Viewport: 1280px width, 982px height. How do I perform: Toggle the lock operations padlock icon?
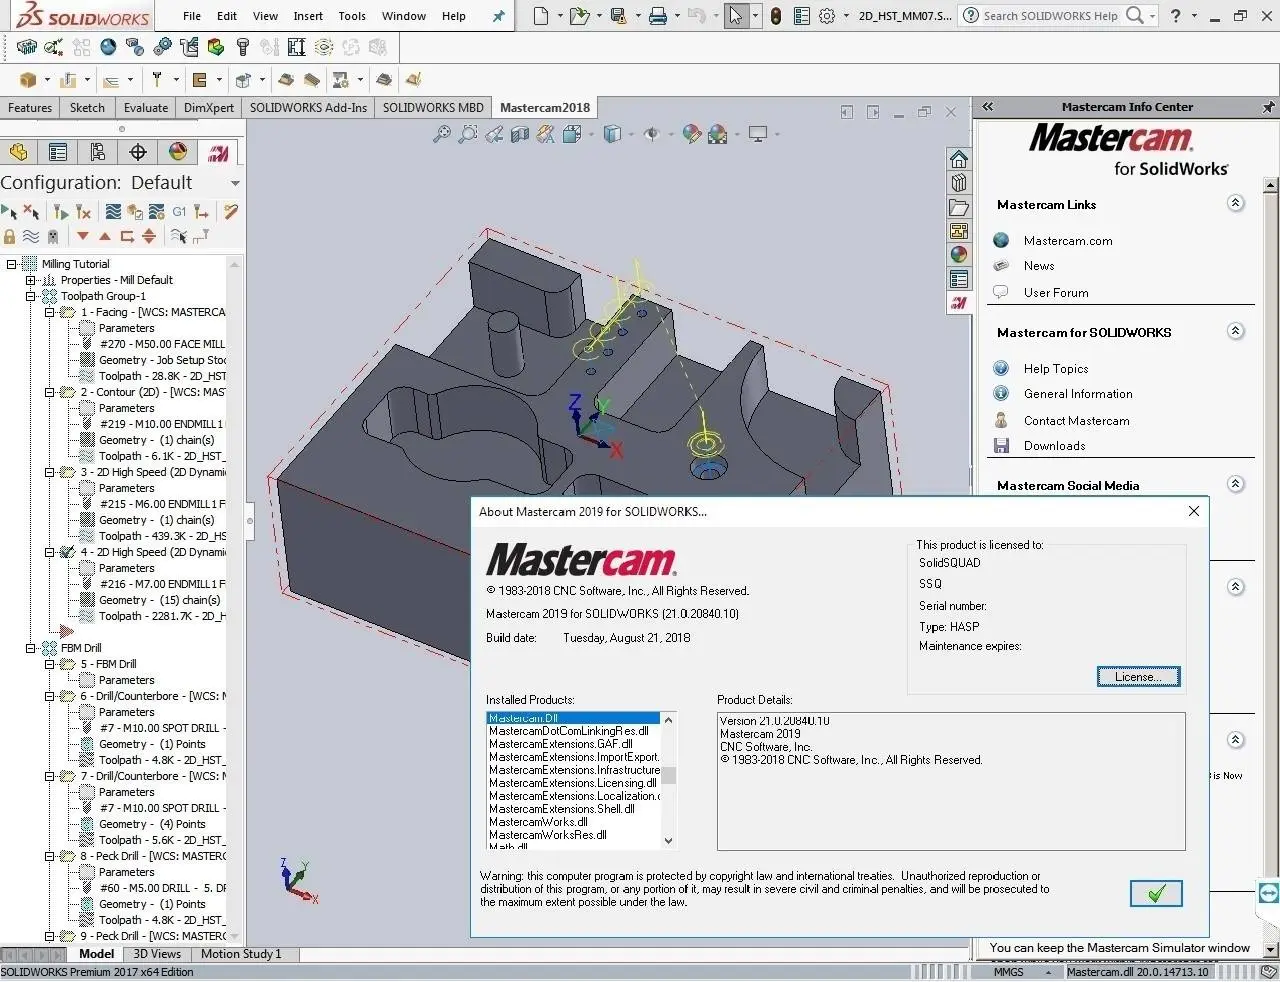[x=9, y=237]
